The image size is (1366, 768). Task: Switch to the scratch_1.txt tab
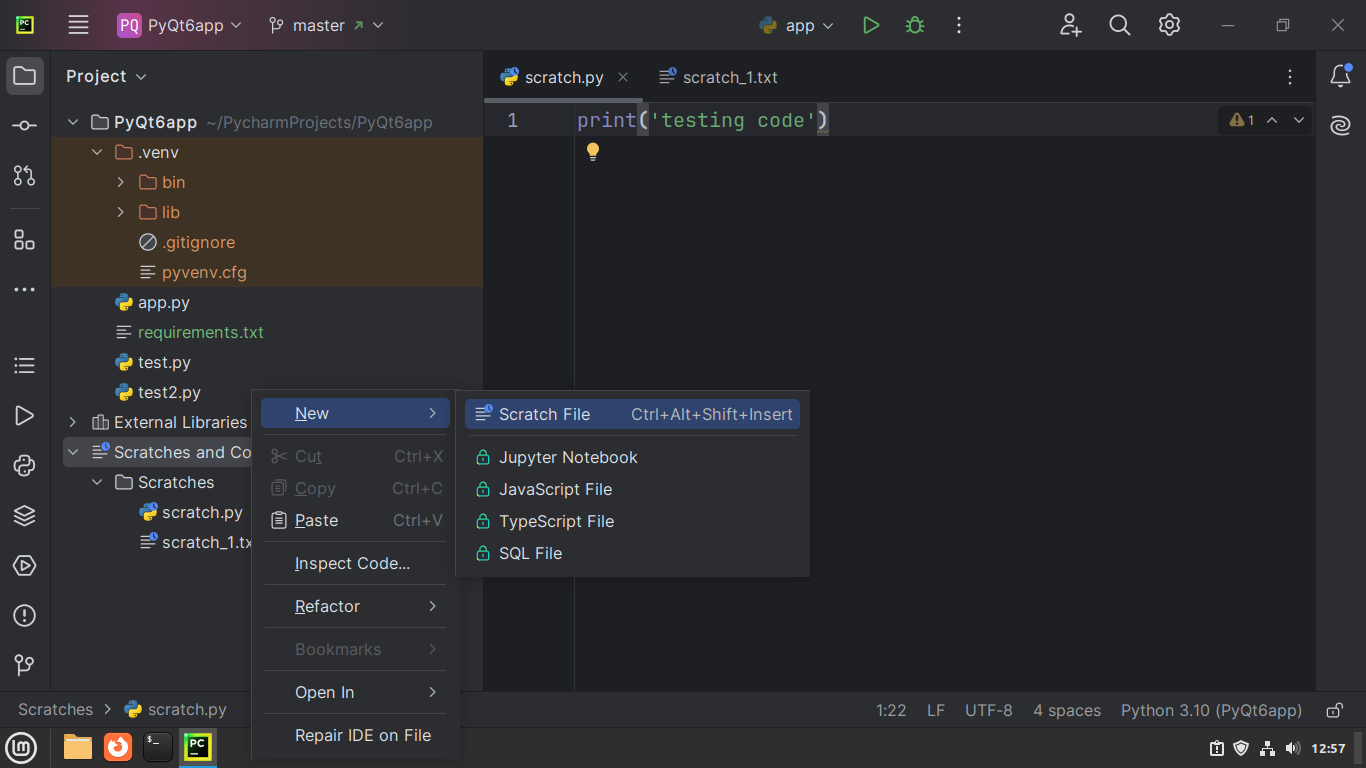[718, 77]
